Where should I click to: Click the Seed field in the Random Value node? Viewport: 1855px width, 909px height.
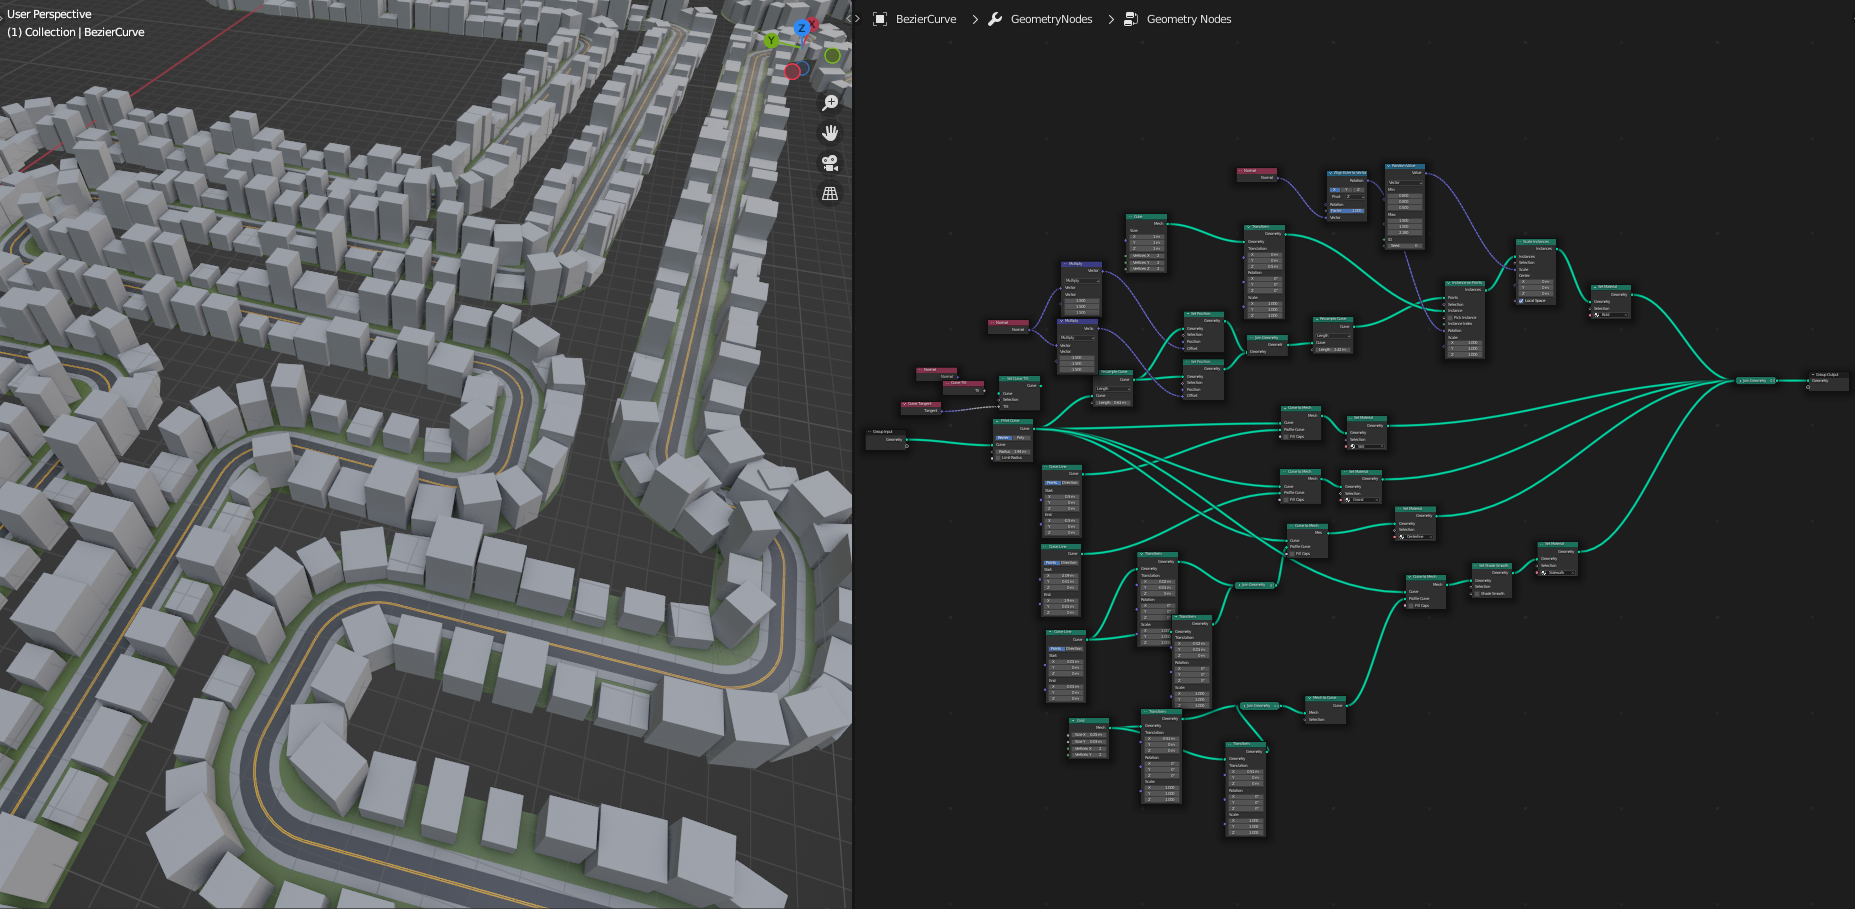[1405, 246]
